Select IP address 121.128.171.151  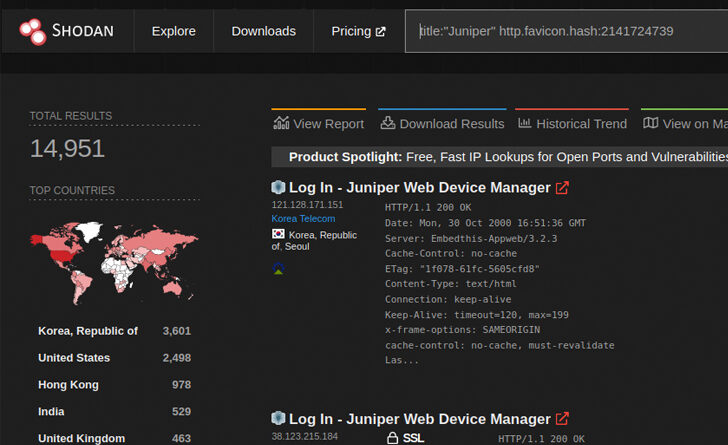307,205
